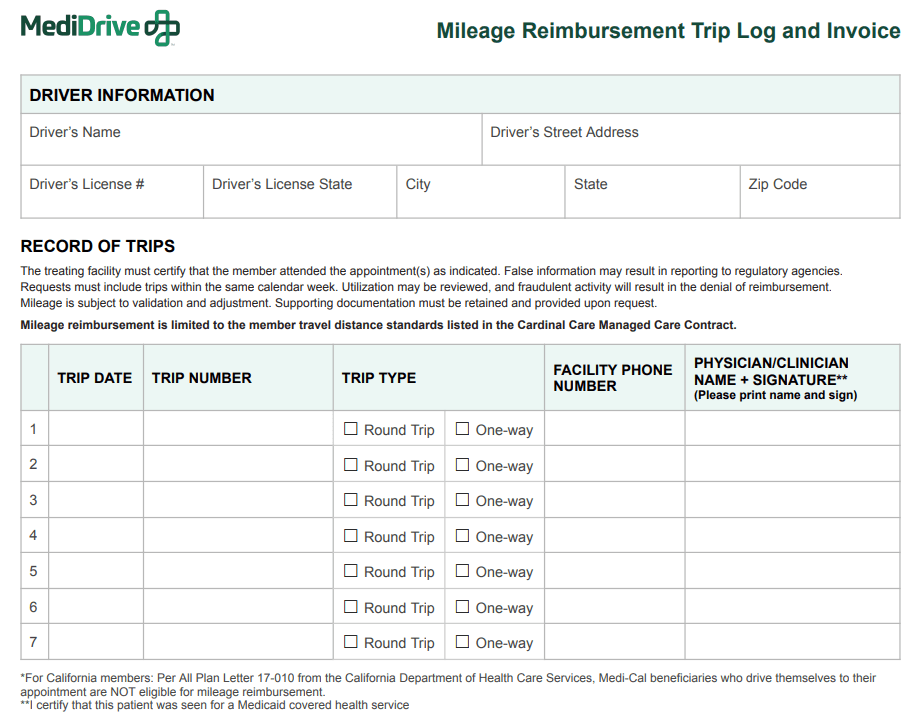The image size is (924, 722).
Task: Click Trip Date cell in row 4
Action: tap(96, 535)
